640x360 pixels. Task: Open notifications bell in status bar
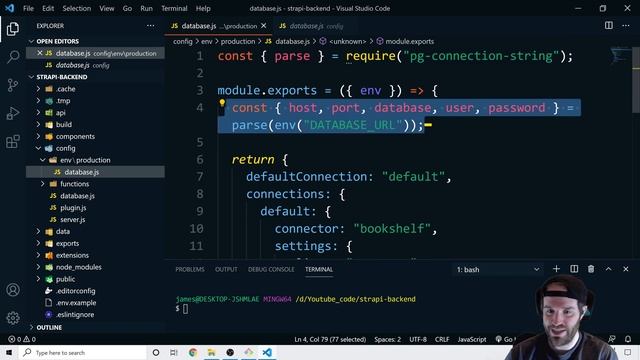(x=628, y=339)
